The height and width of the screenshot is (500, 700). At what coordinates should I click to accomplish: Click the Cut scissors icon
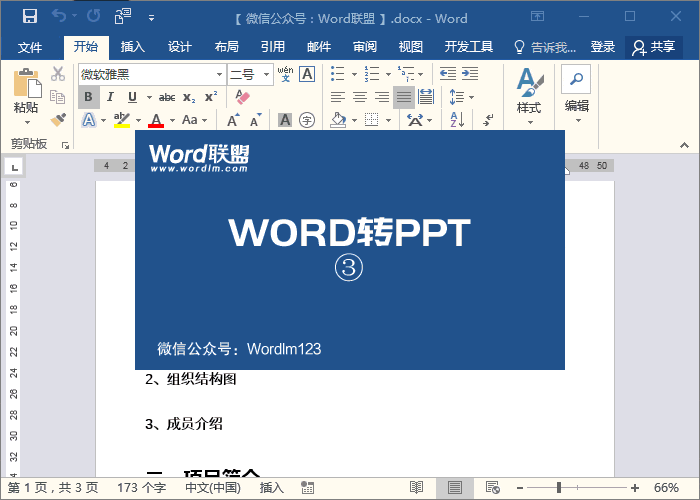(x=58, y=74)
